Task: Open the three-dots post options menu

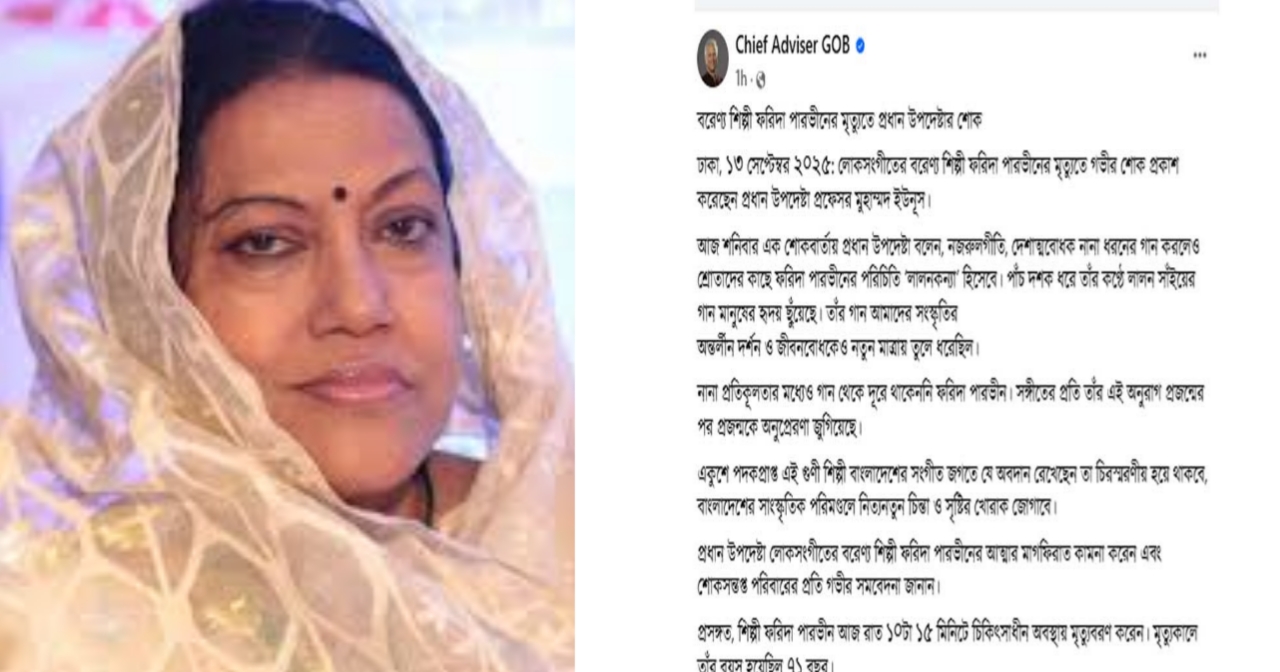Action: tap(1199, 56)
